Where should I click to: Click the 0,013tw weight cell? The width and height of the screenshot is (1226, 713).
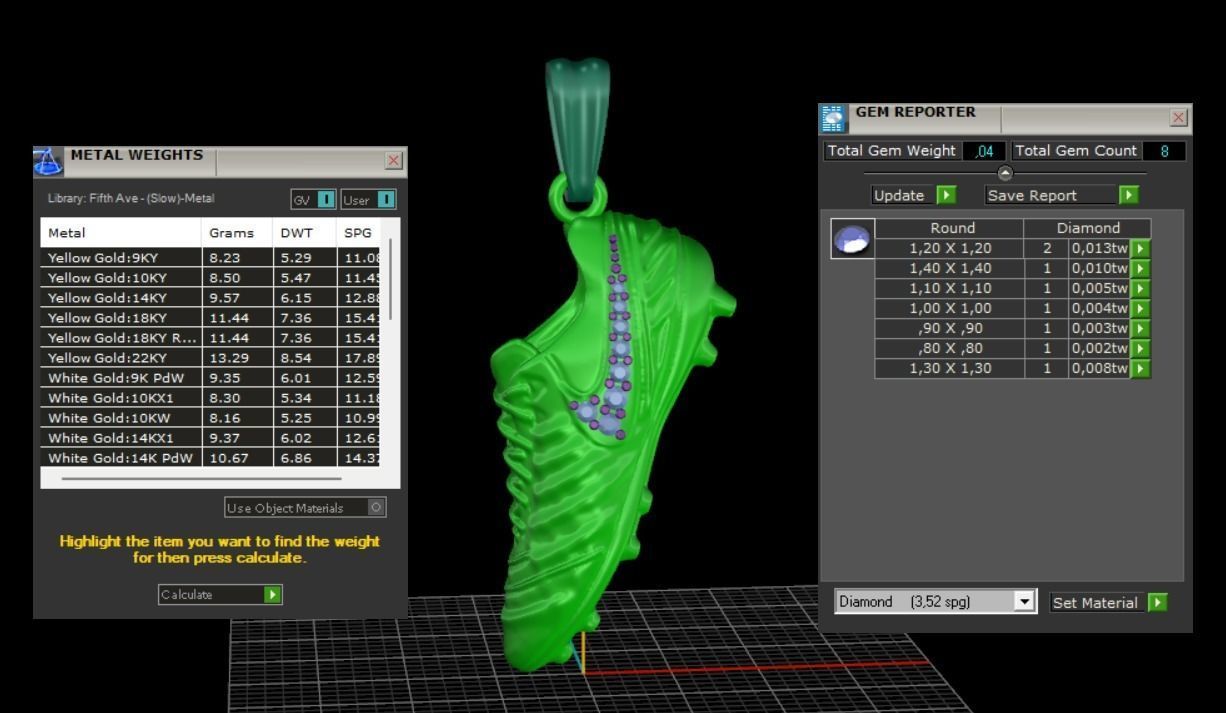[x=1099, y=249]
